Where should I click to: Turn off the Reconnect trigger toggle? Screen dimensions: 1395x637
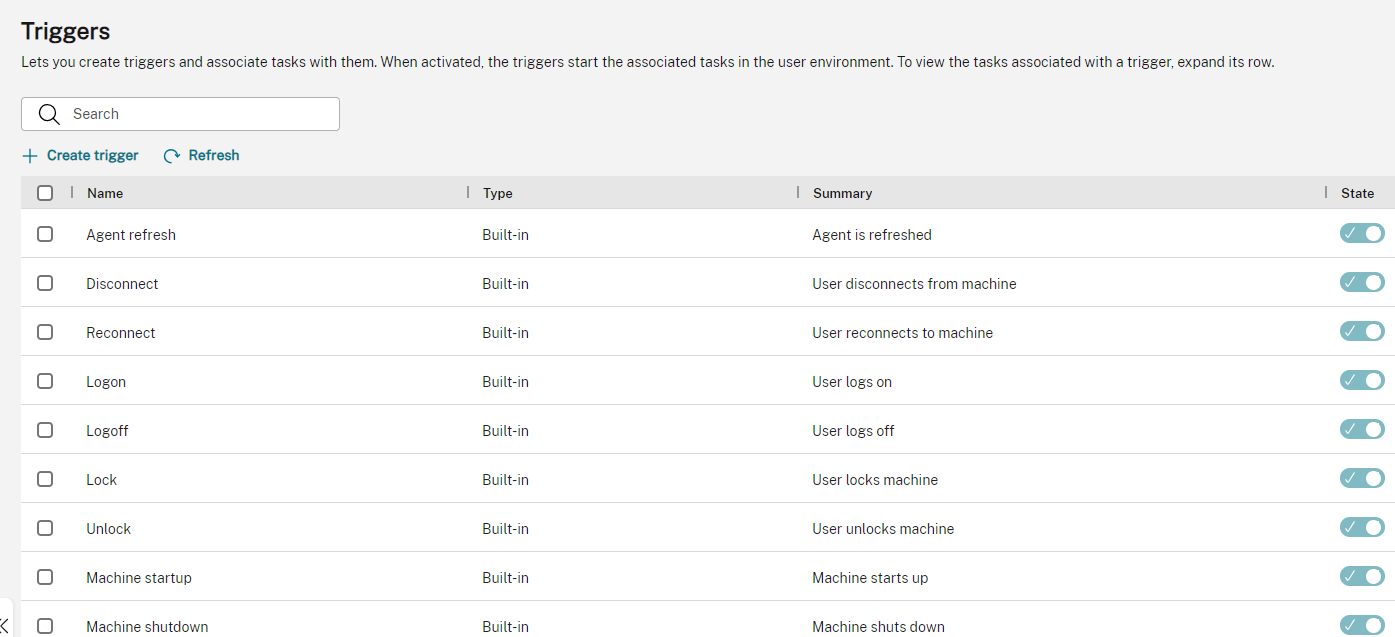(x=1361, y=332)
